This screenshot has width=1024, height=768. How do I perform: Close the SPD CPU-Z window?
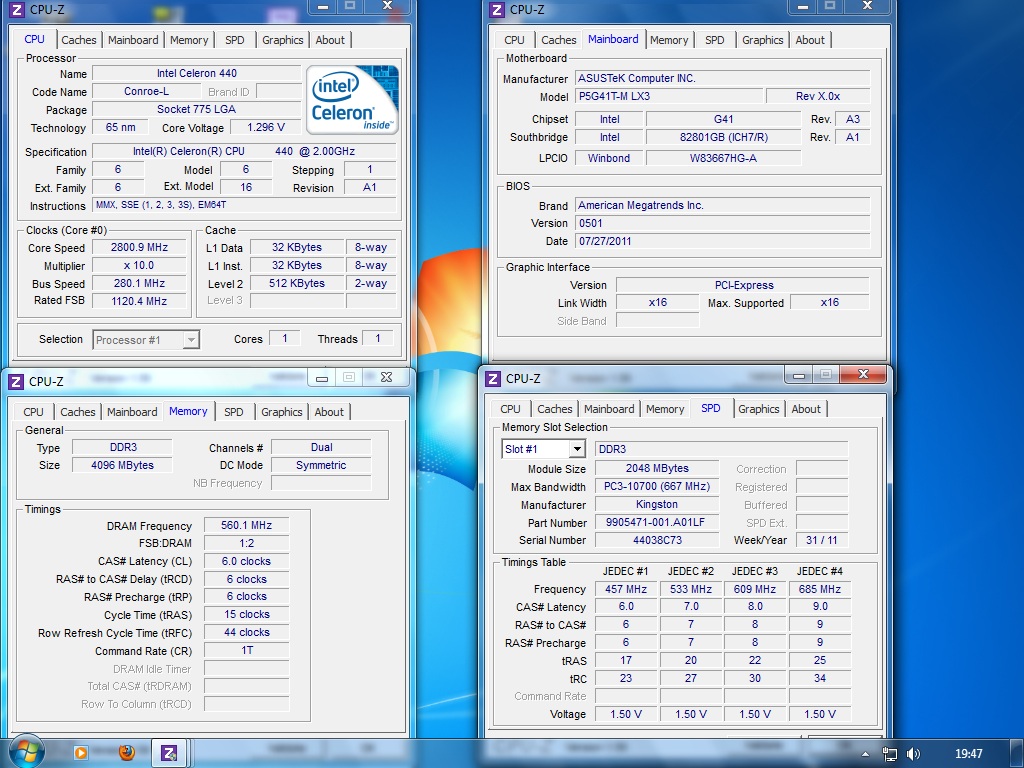pyautogui.click(x=862, y=375)
